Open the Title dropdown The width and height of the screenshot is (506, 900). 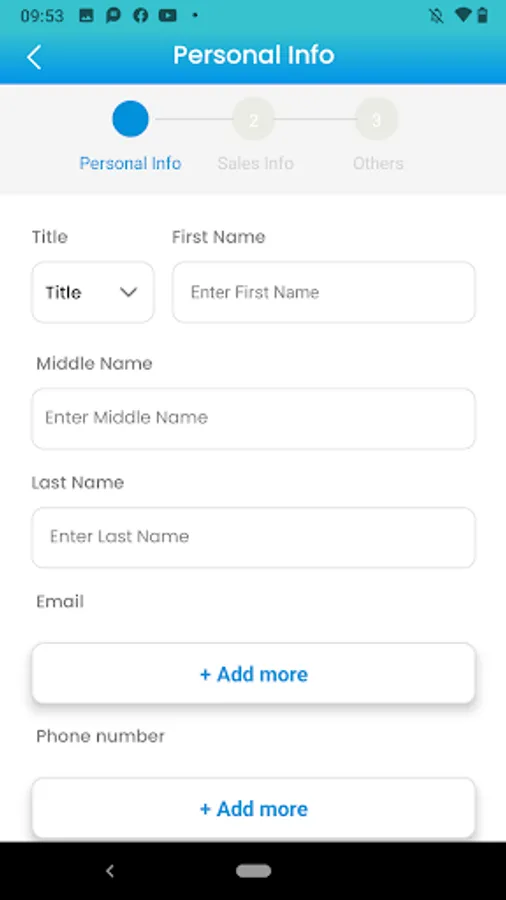[93, 292]
